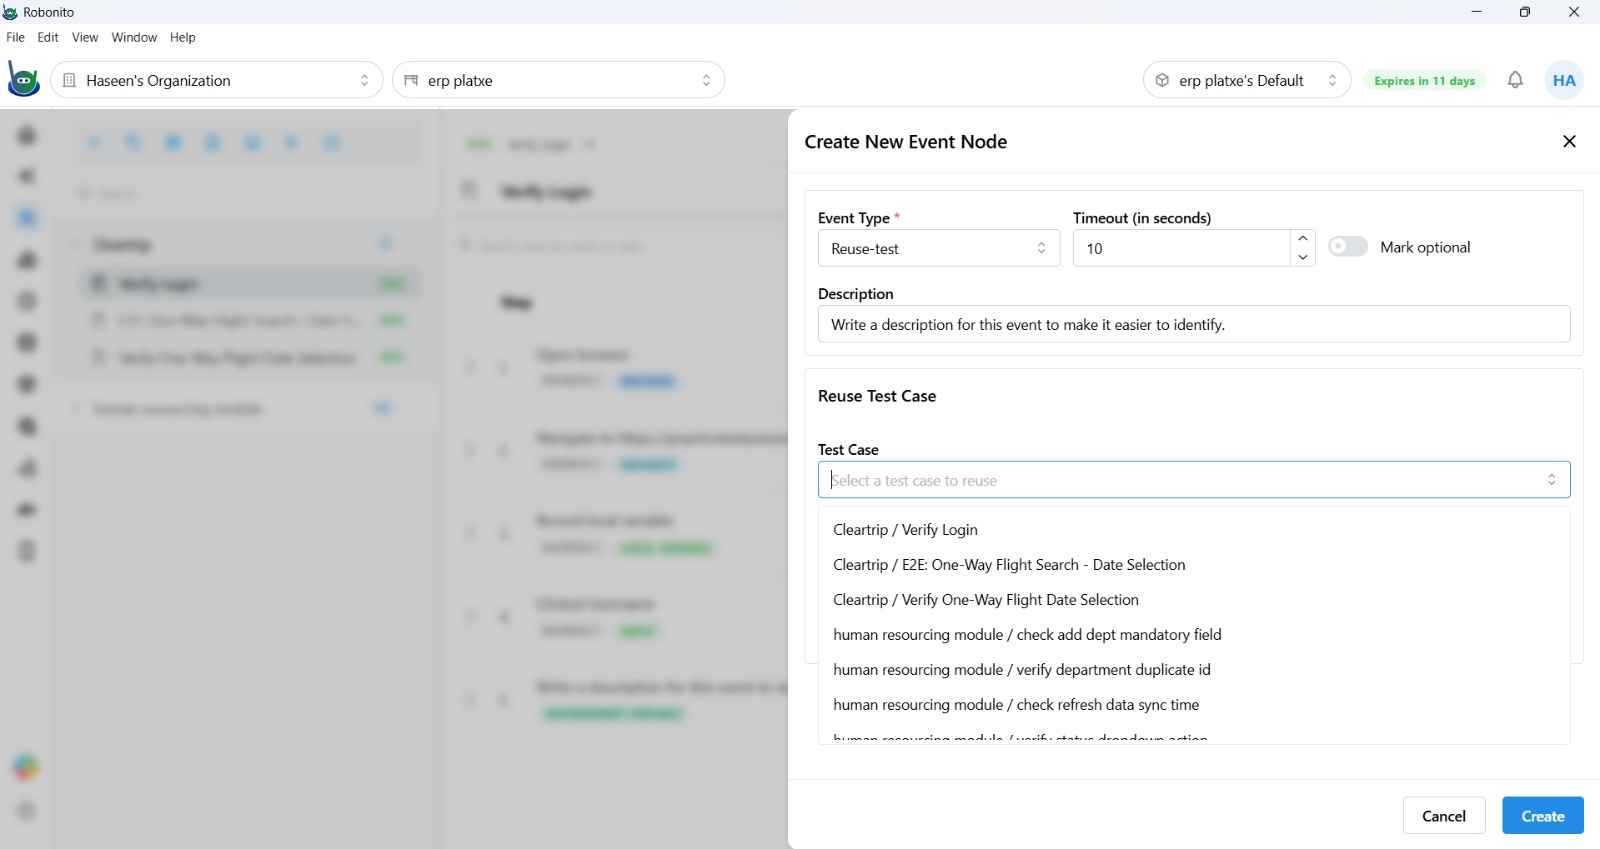Open the notifications bell icon
The image size is (1600, 849).
point(1515,80)
